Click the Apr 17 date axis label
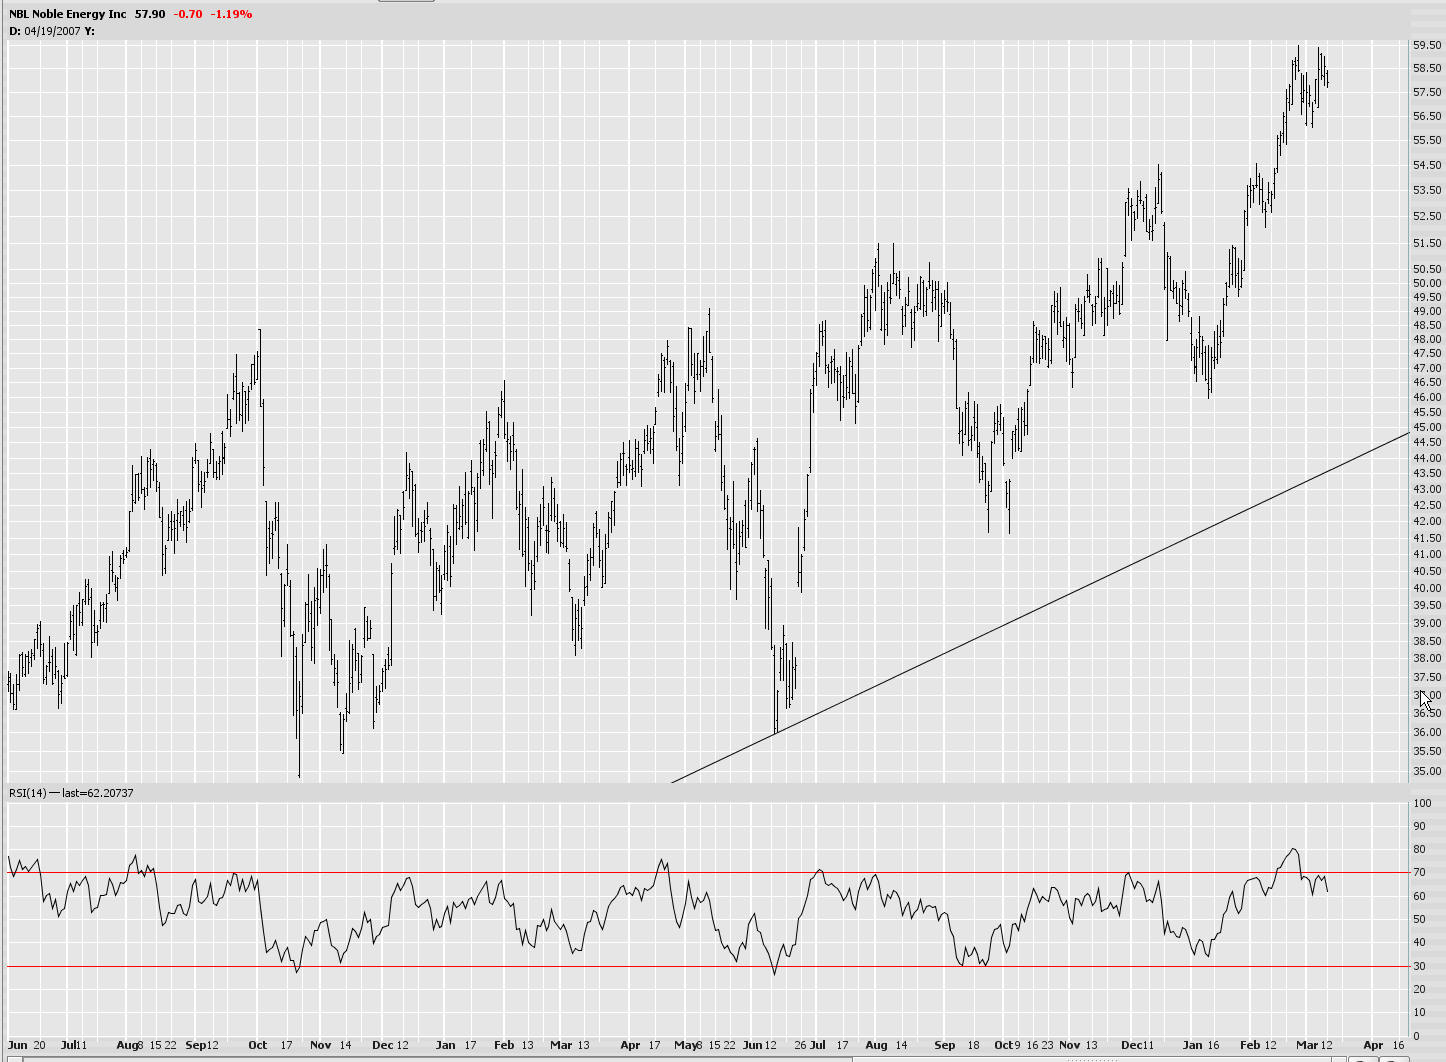 [641, 1045]
